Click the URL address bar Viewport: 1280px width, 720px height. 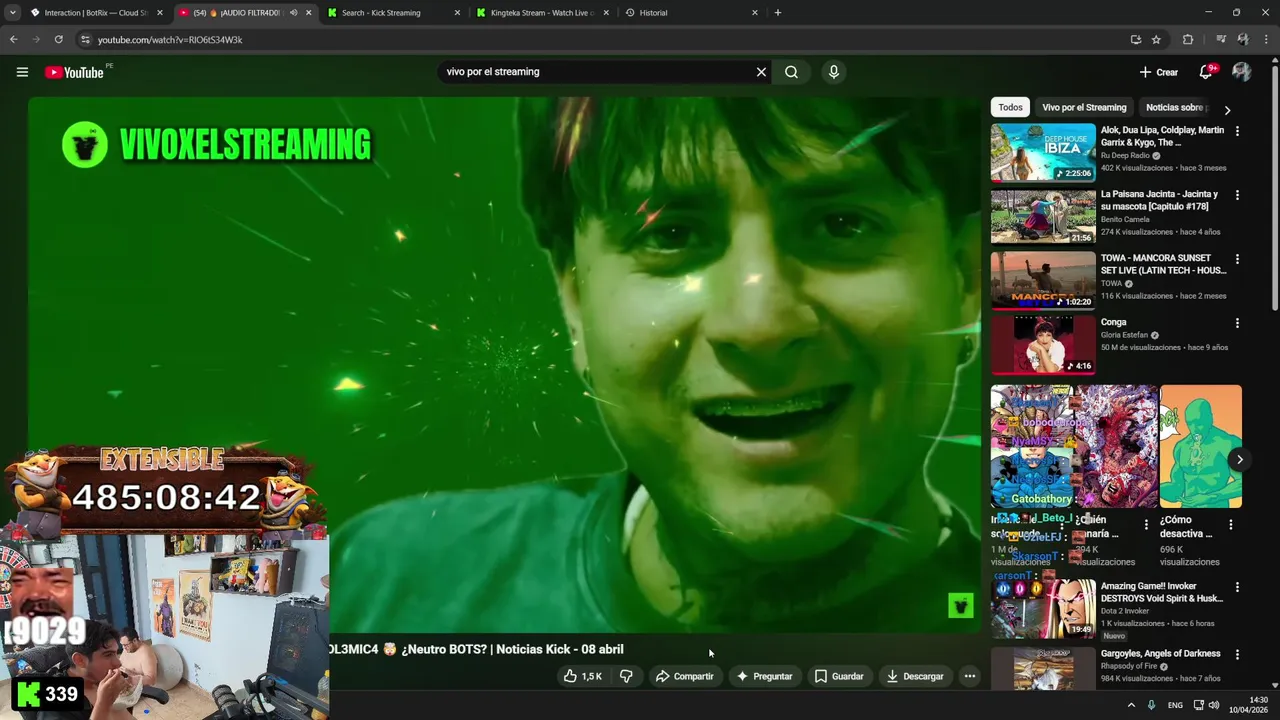click(600, 40)
